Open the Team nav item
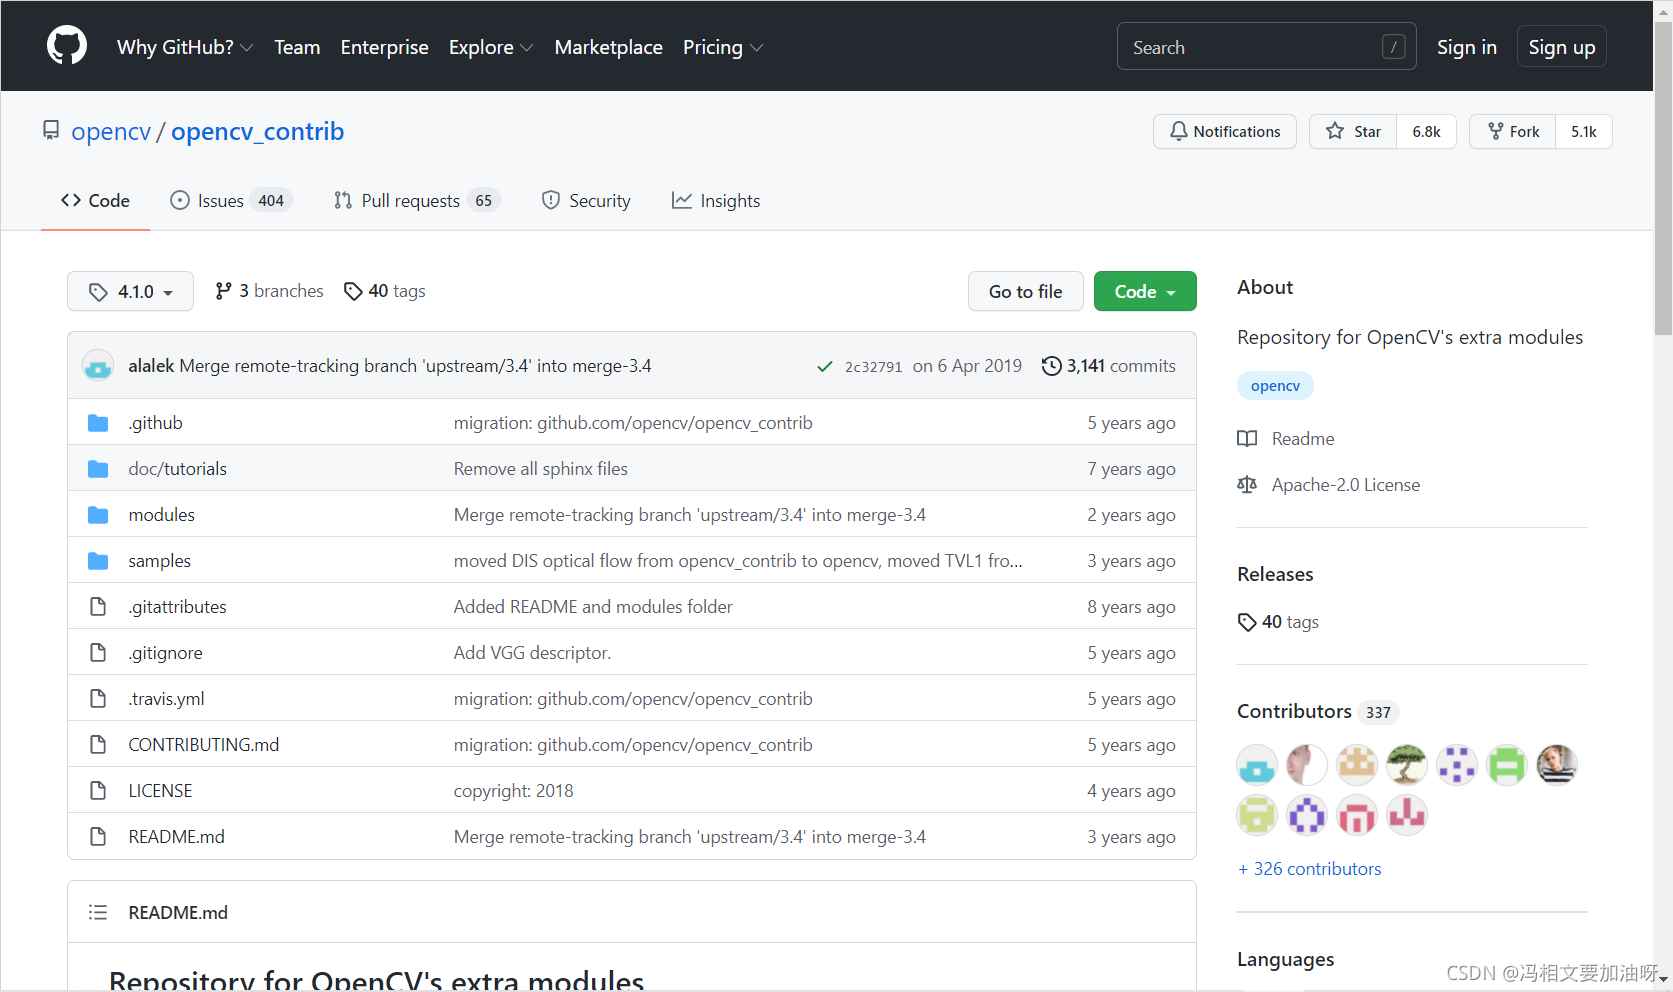This screenshot has height=992, width=1673. [x=297, y=47]
